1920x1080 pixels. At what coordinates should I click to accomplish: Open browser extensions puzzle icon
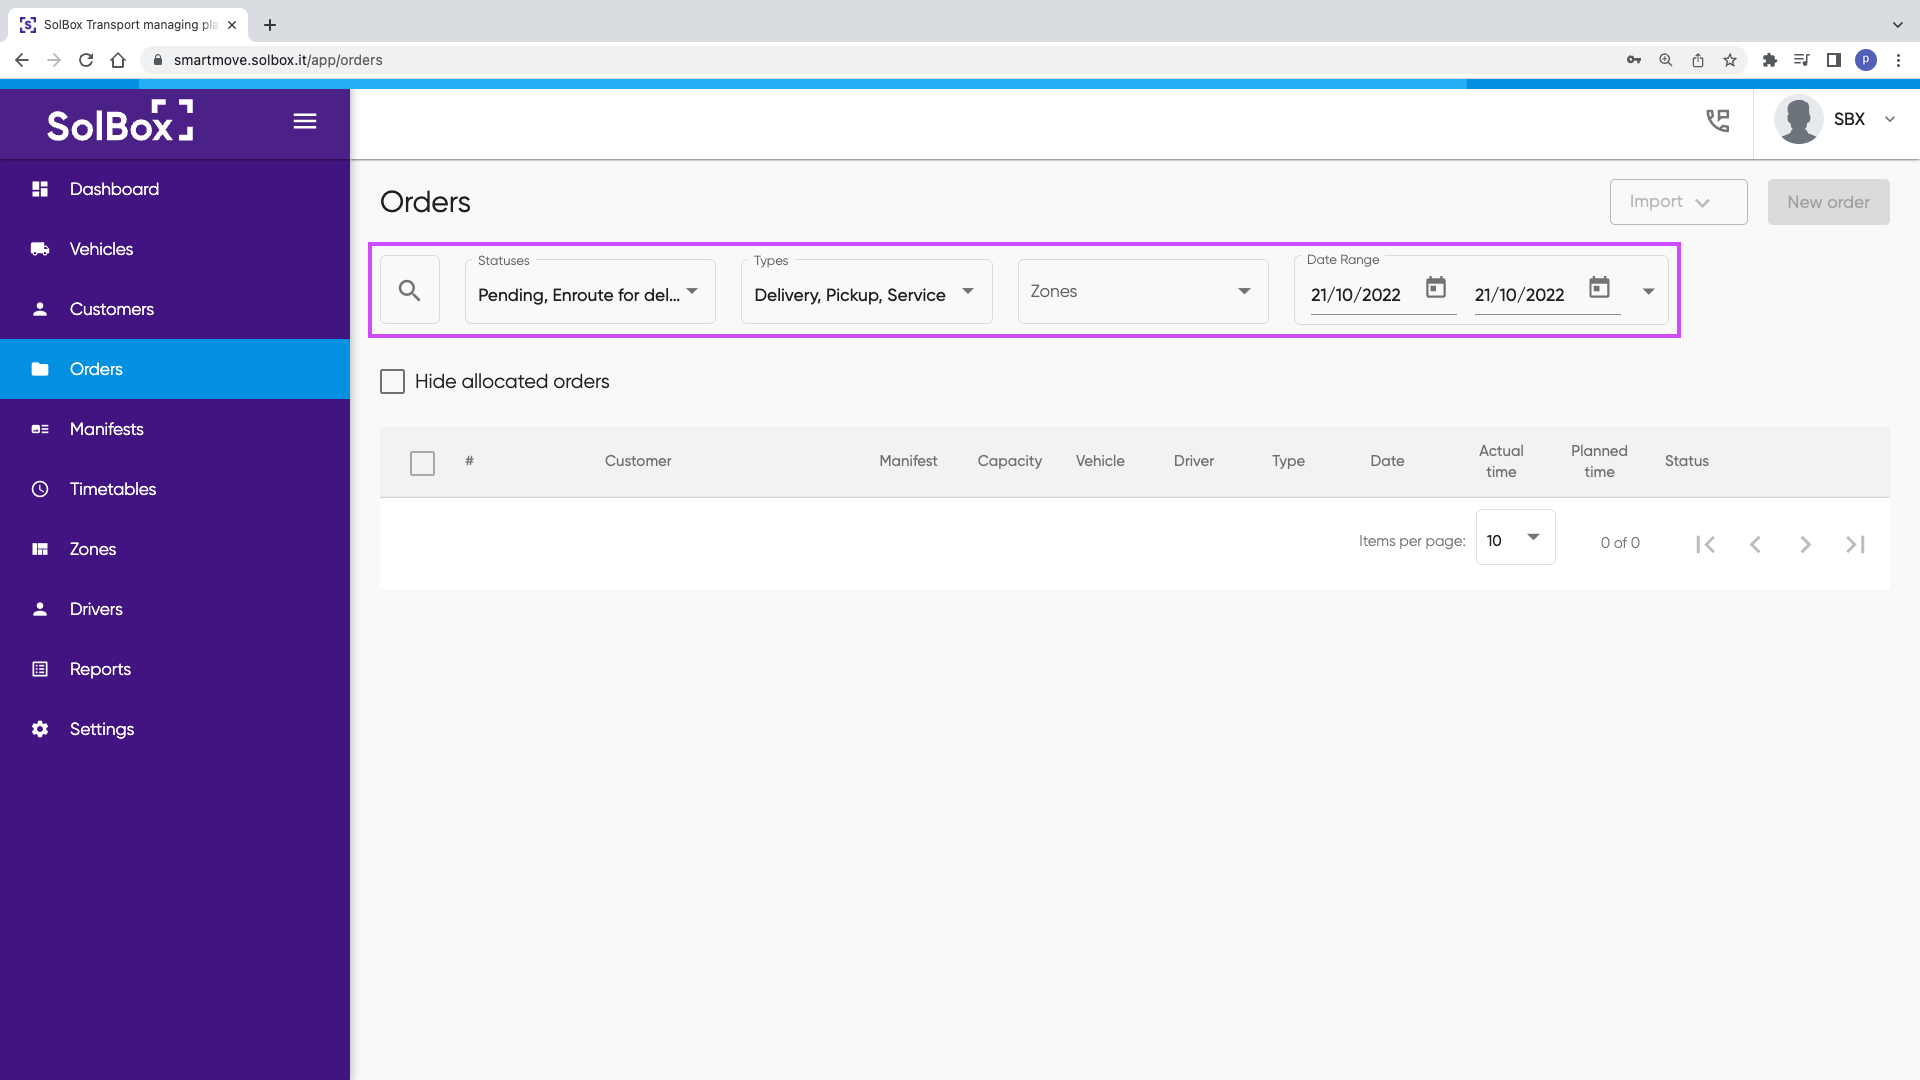[1770, 60]
